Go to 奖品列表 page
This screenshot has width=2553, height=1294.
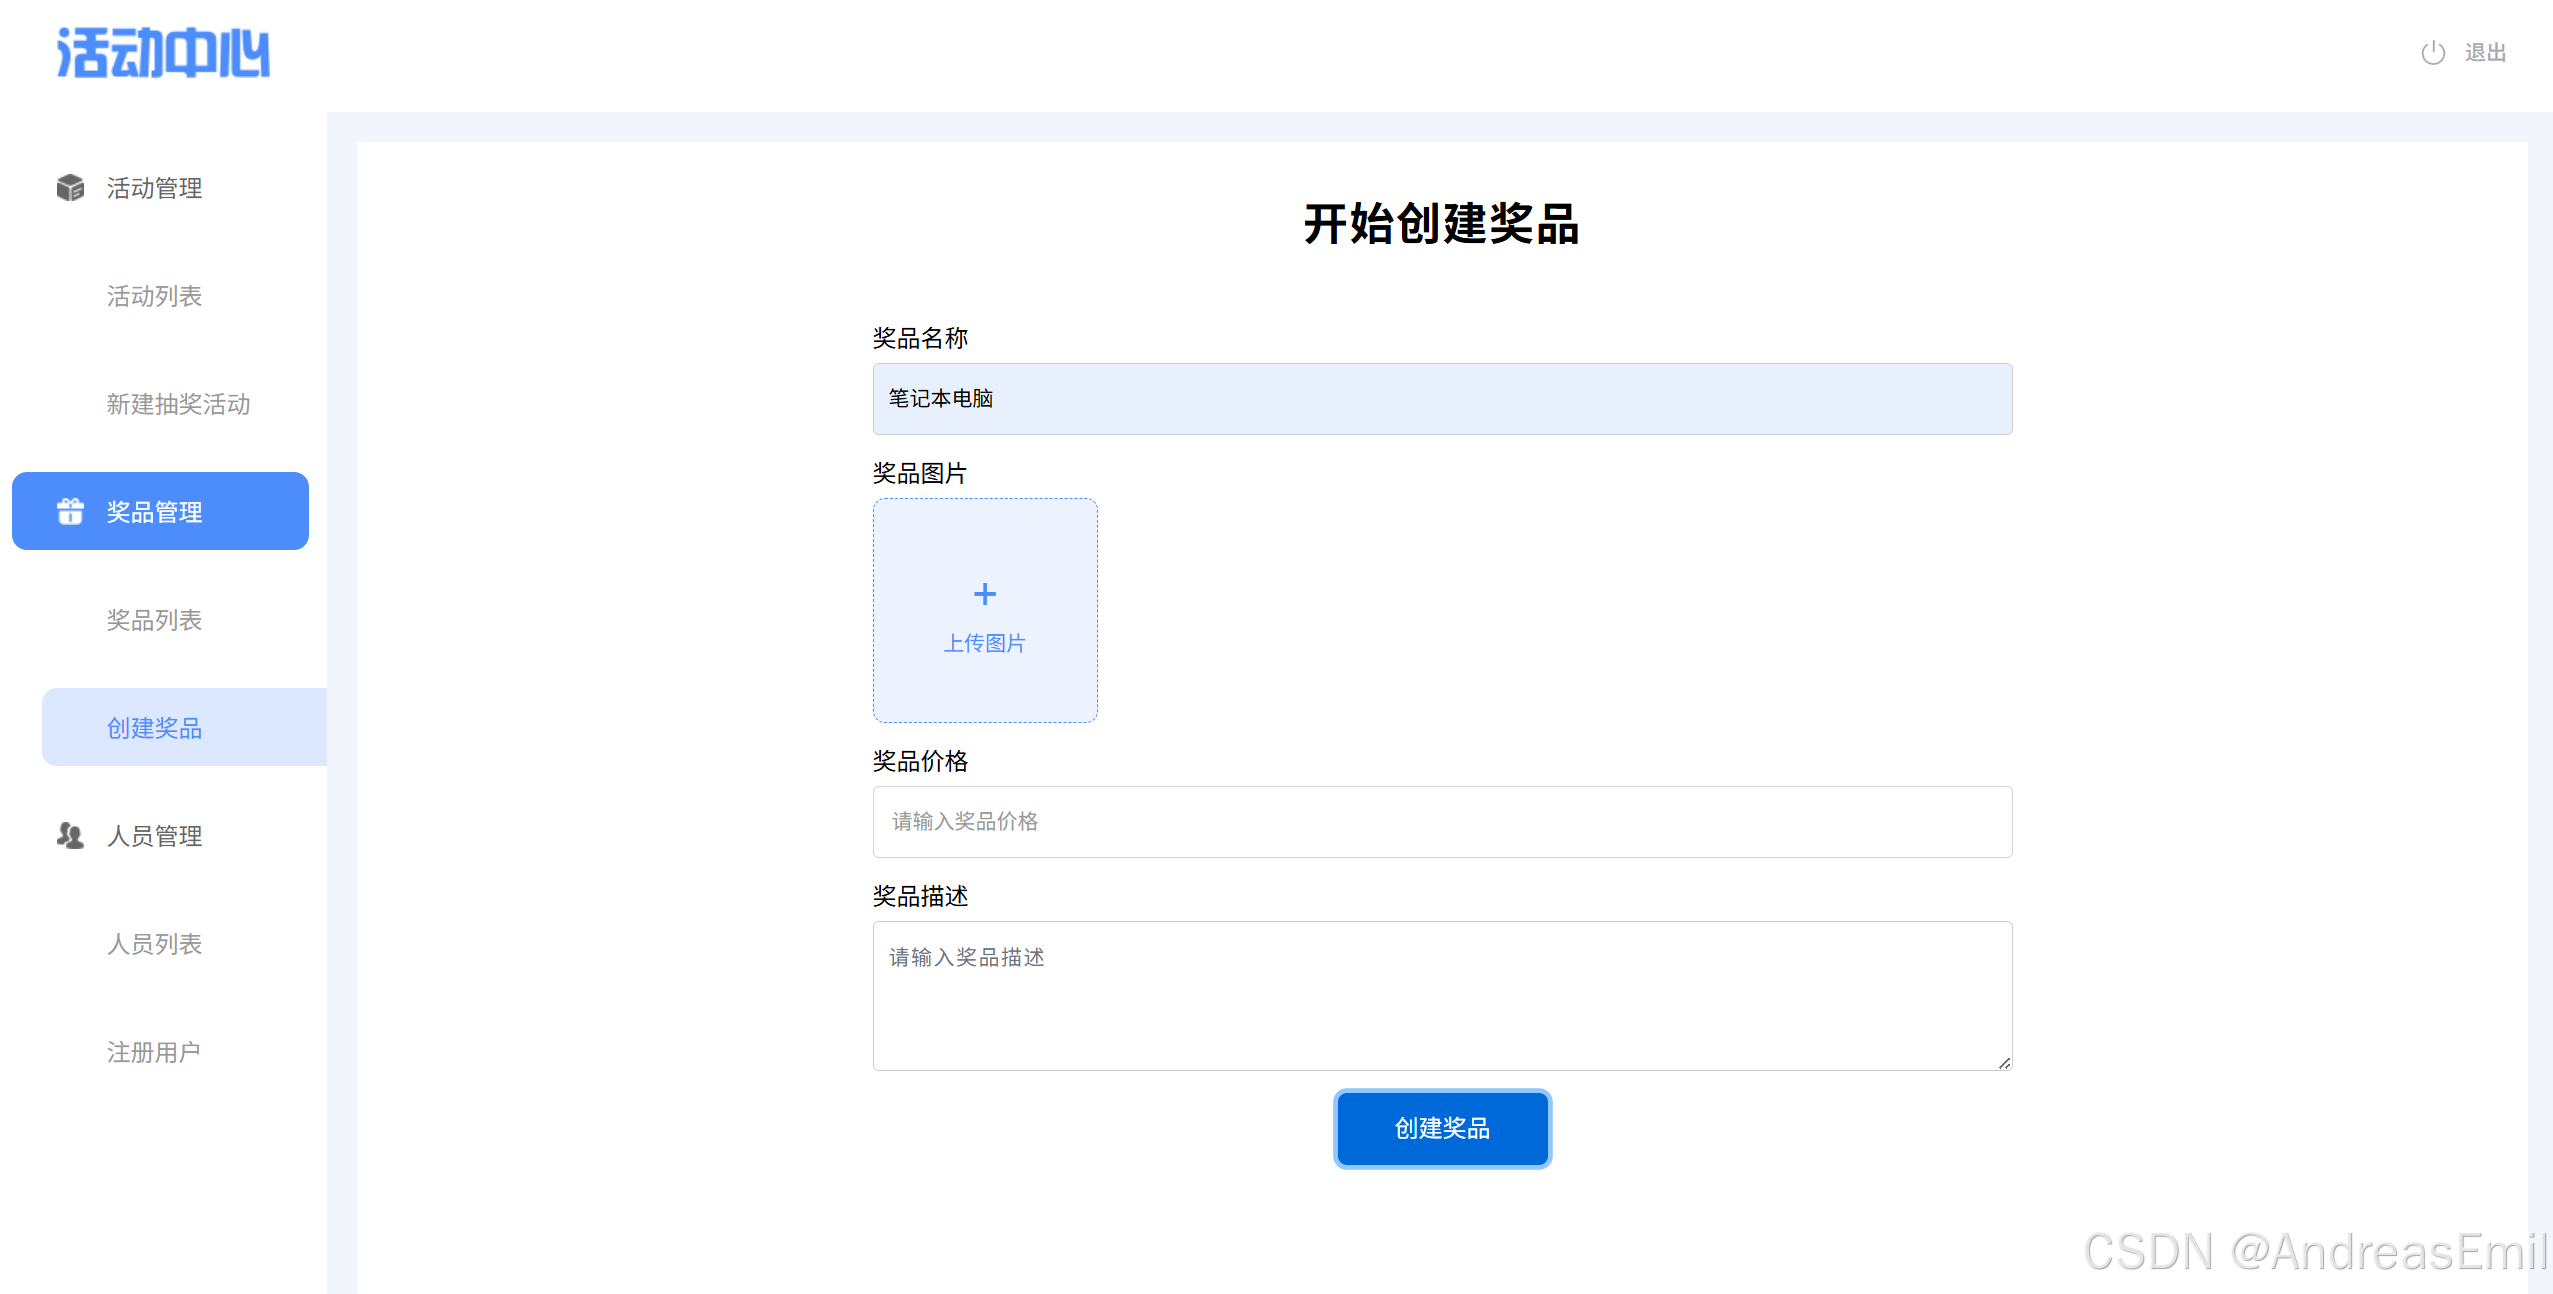155,620
